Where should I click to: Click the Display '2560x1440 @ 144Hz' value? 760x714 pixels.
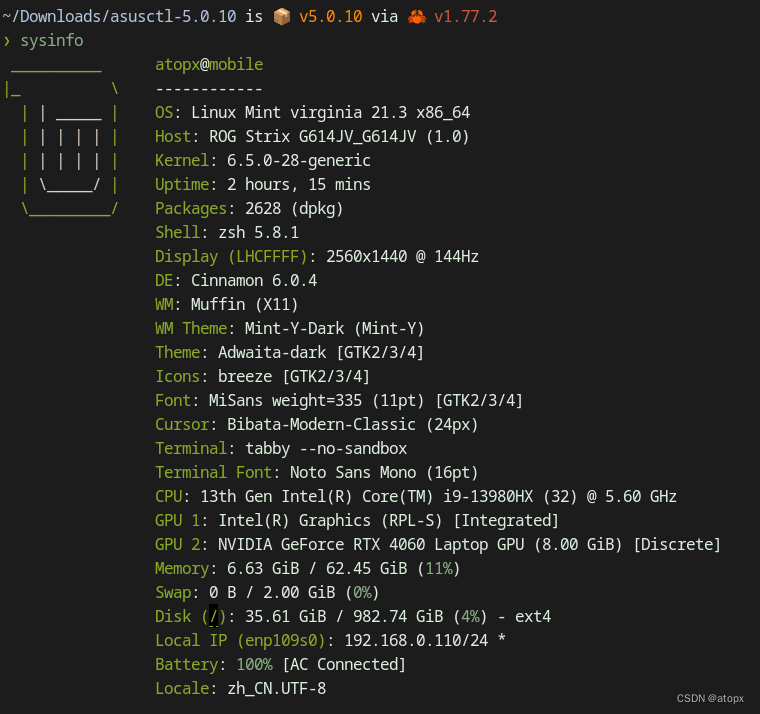[x=402, y=256]
